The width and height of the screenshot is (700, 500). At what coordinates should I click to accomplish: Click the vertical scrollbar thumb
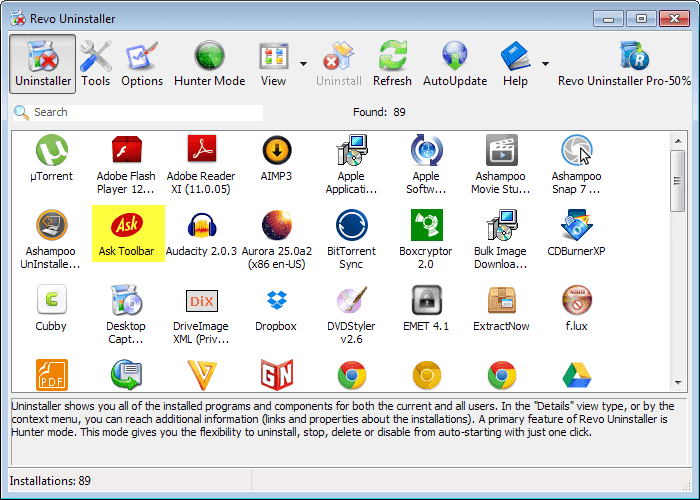click(678, 181)
